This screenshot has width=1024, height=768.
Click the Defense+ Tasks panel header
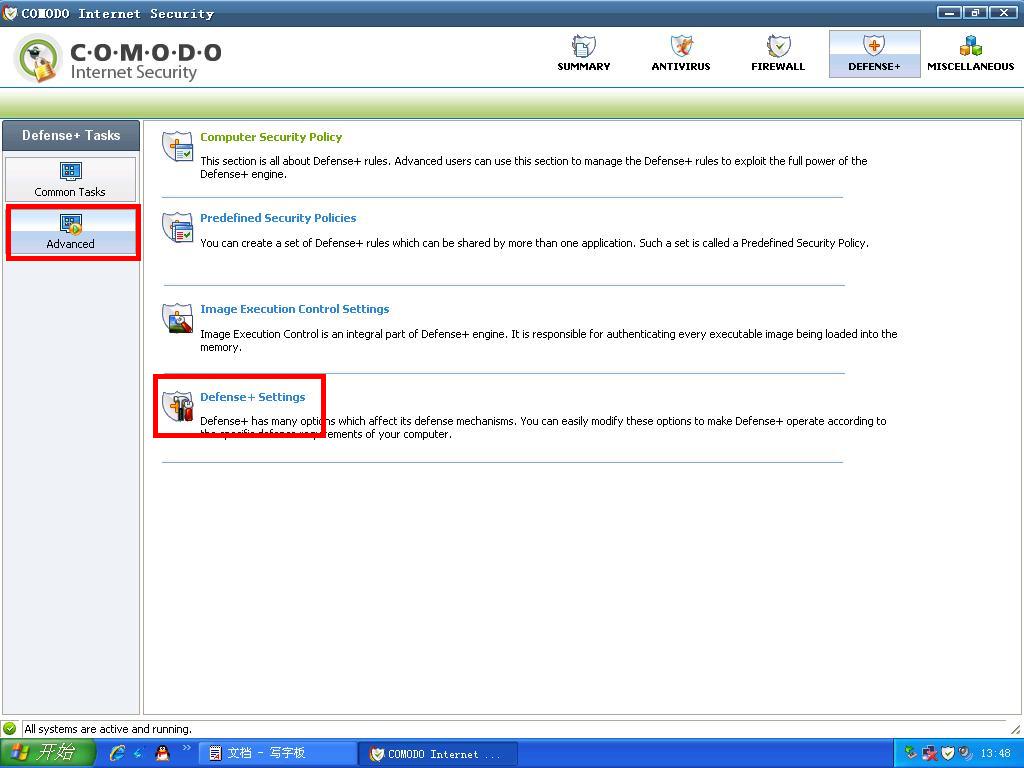[x=71, y=136]
